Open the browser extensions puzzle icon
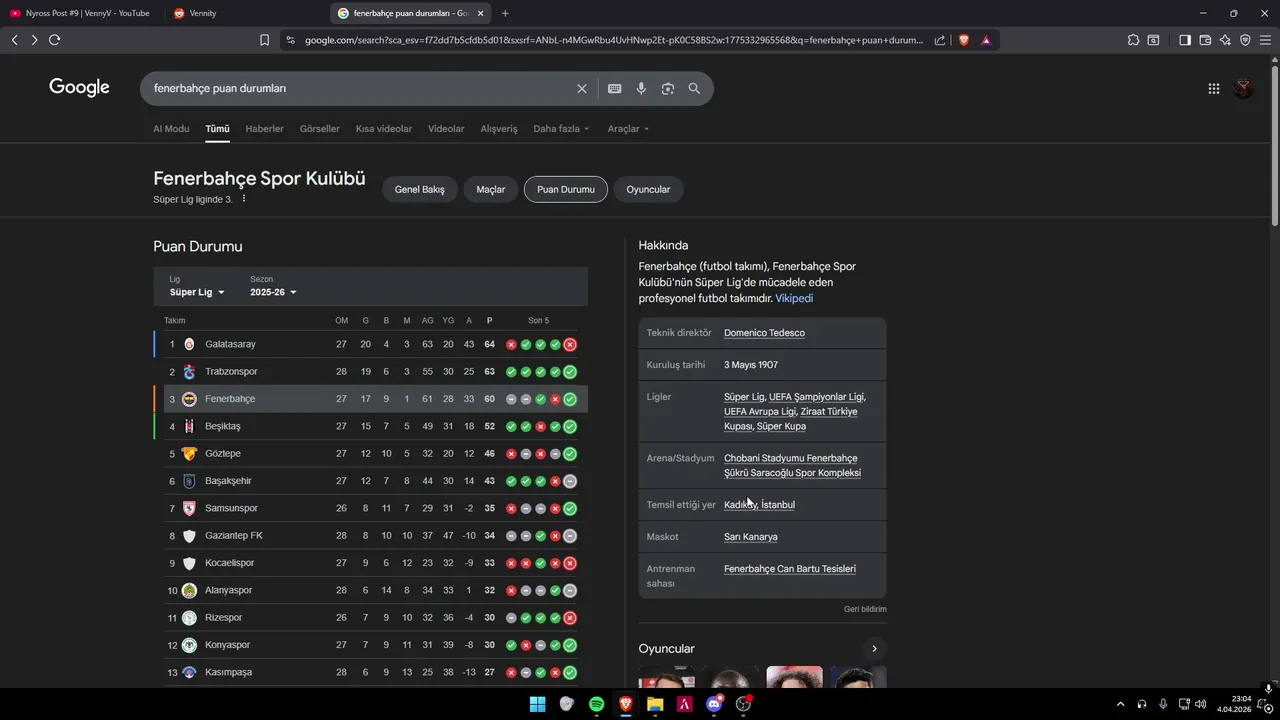 tap(1133, 40)
